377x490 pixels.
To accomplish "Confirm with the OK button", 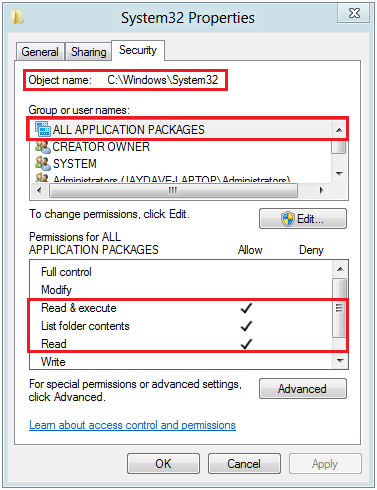I will pos(163,463).
